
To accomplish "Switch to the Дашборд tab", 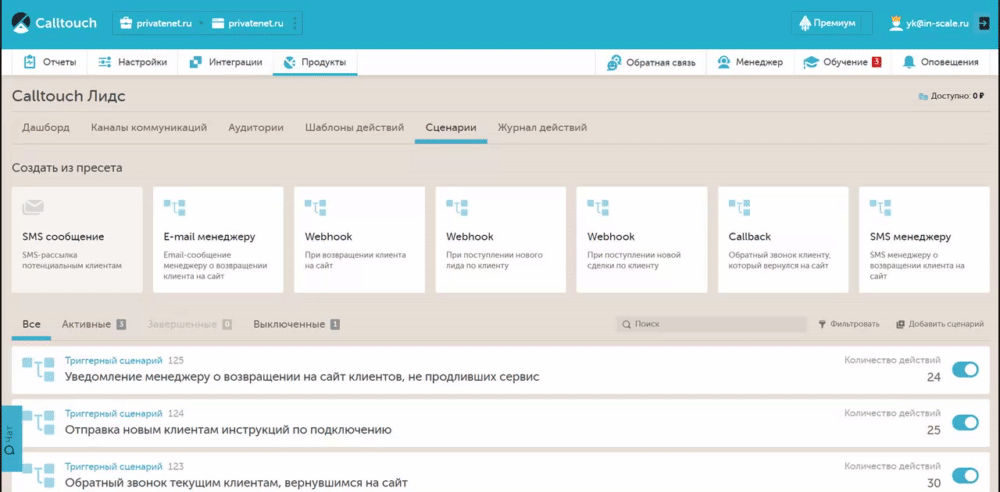I will [46, 128].
